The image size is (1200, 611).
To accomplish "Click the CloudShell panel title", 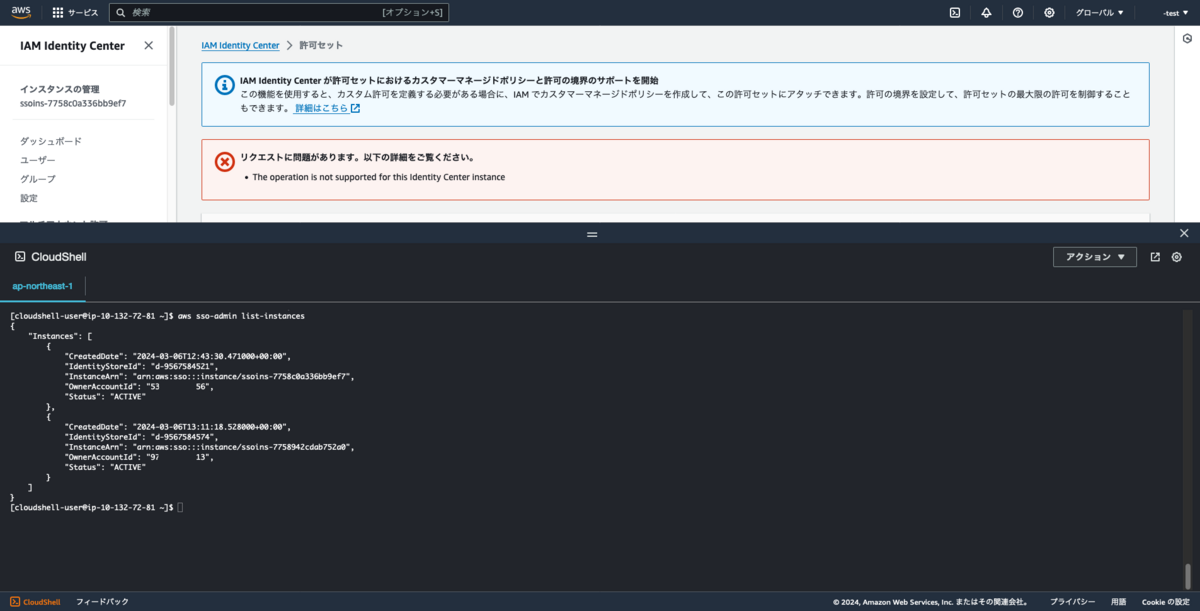I will [x=58, y=257].
